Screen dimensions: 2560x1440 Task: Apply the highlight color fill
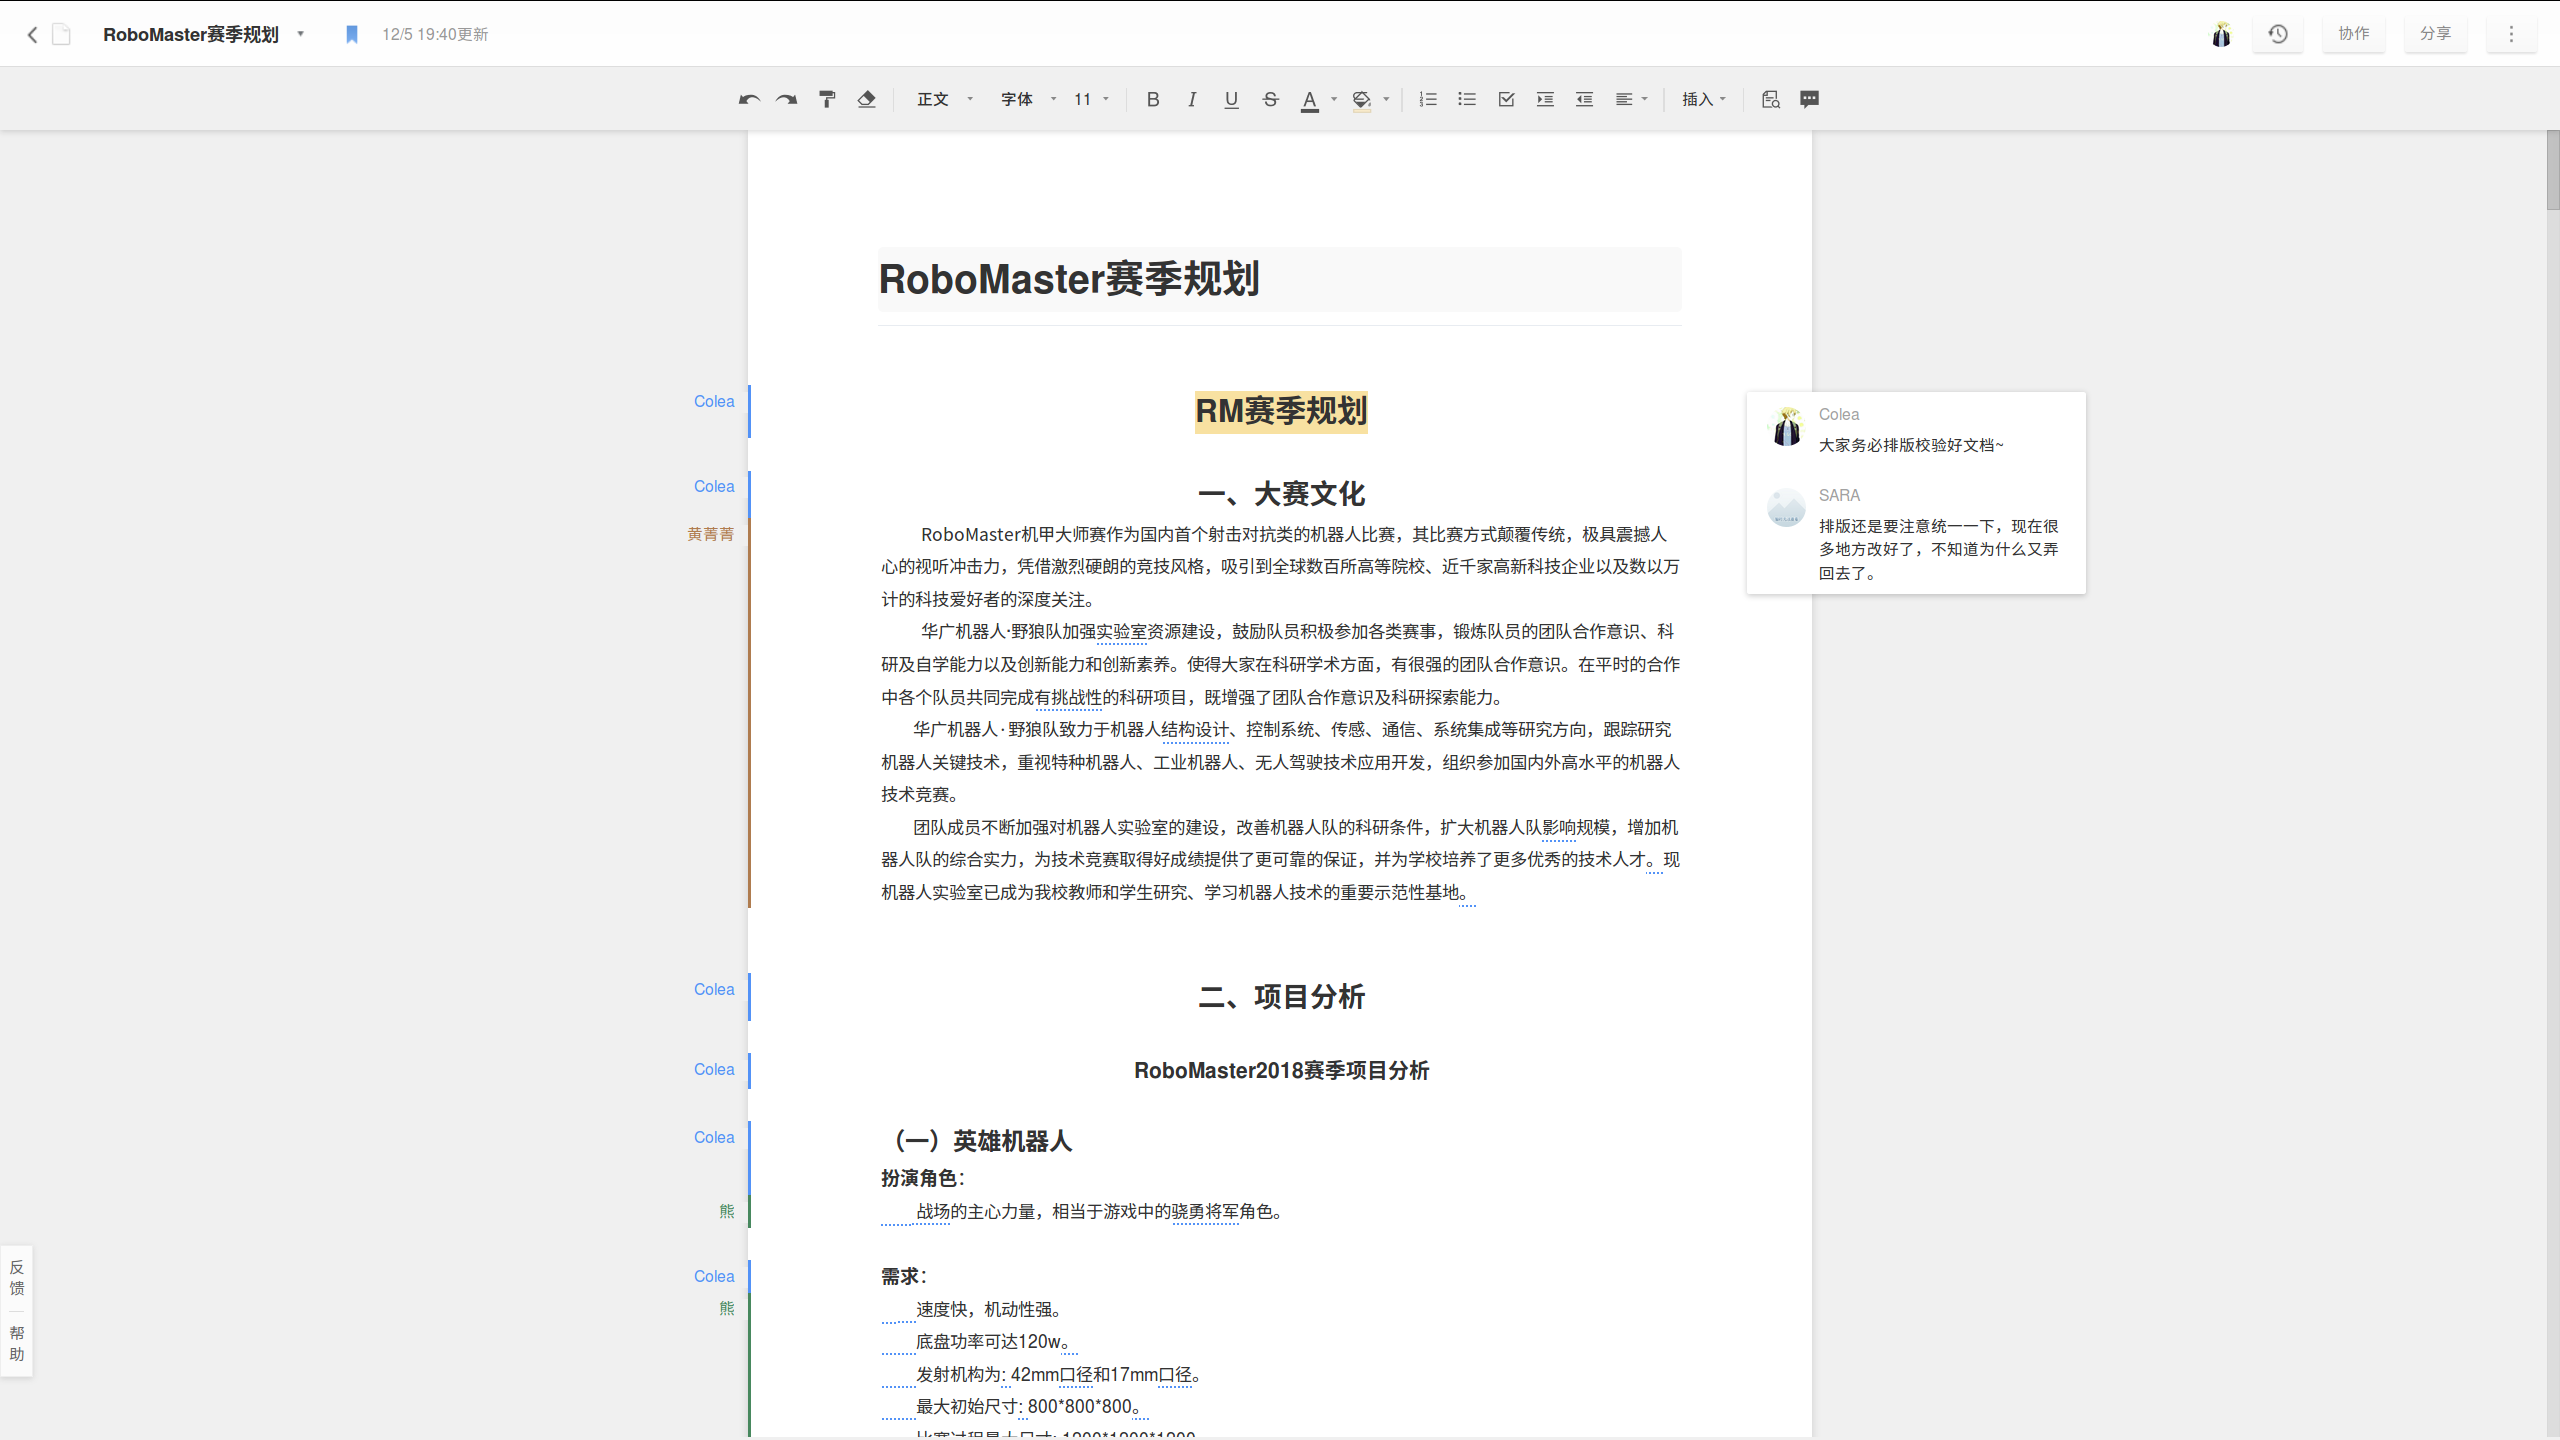coord(1361,100)
